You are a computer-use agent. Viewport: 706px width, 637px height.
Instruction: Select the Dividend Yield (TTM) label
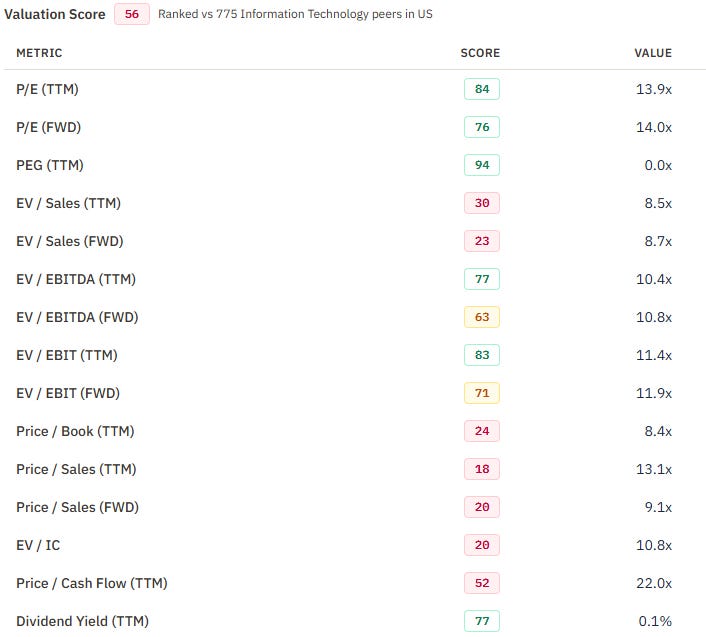82,621
